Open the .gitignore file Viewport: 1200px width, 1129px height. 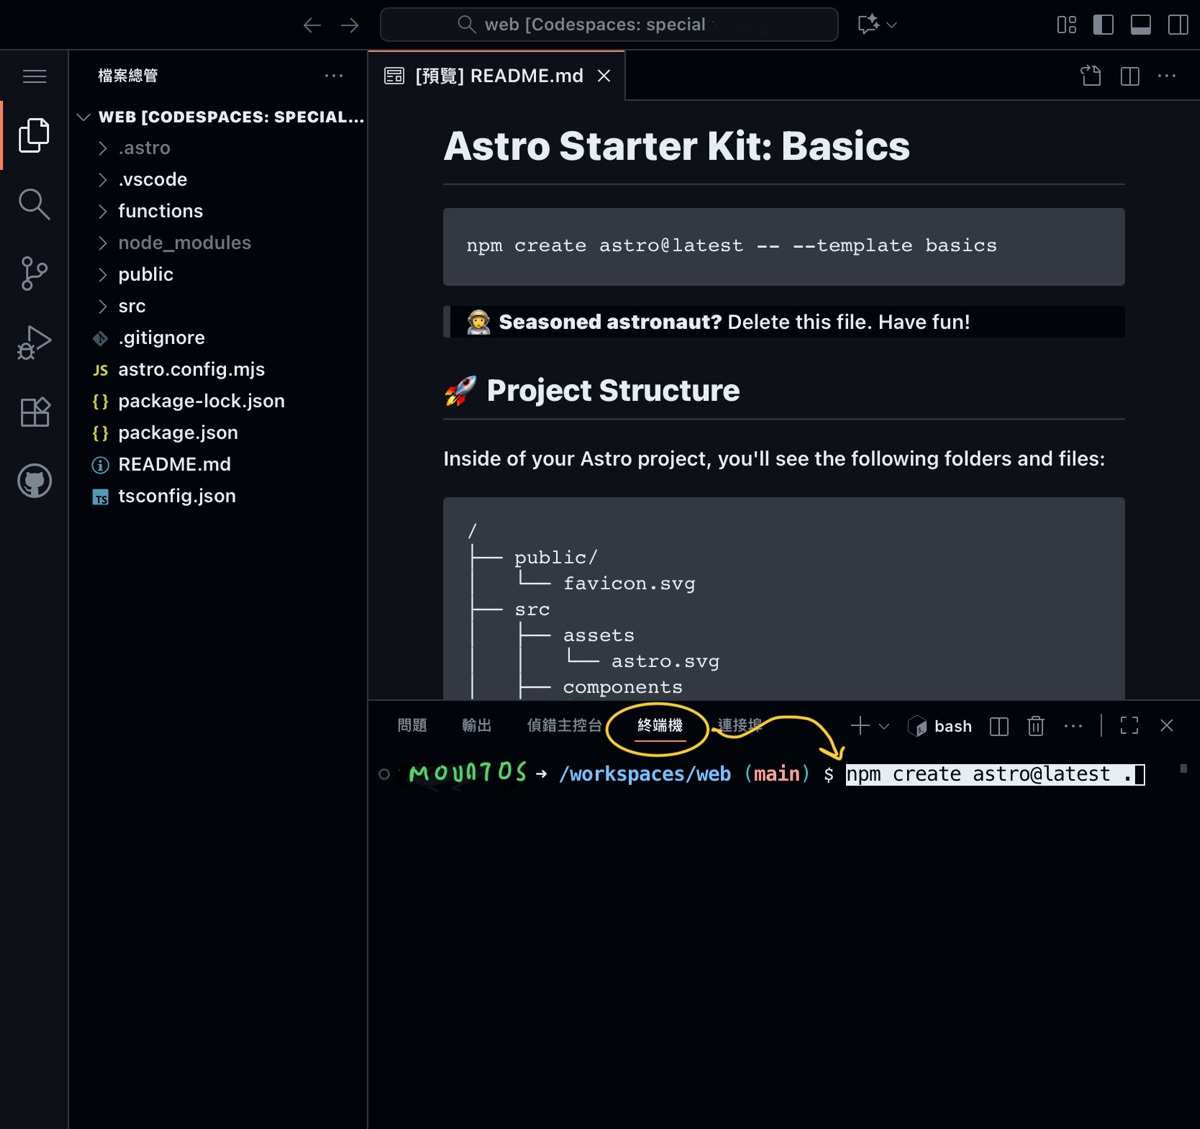218,338
